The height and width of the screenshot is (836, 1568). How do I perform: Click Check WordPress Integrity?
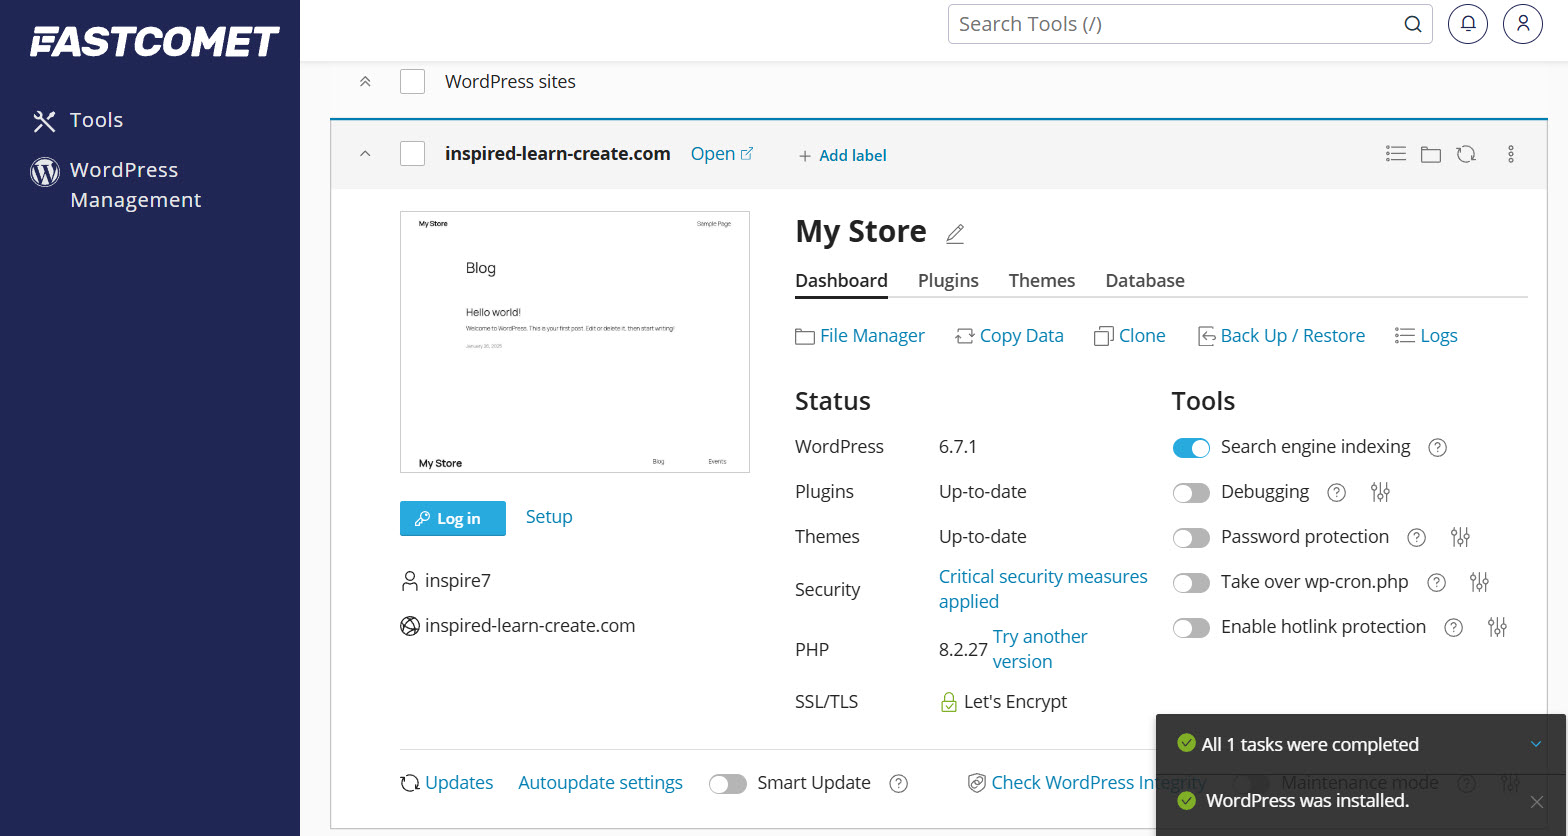1087,783
